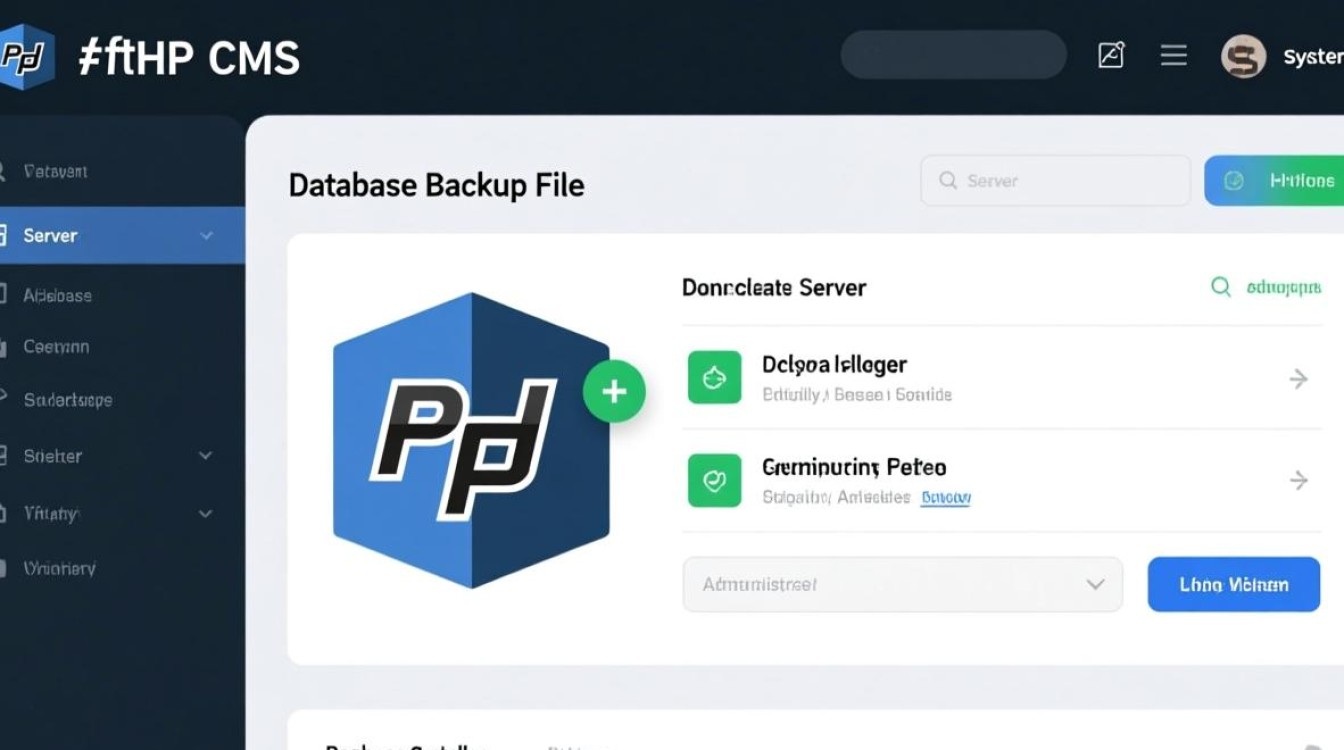This screenshot has width=1344, height=750.
Task: Click the arrow on Delgoa Ielloger row
Action: coord(1298,378)
